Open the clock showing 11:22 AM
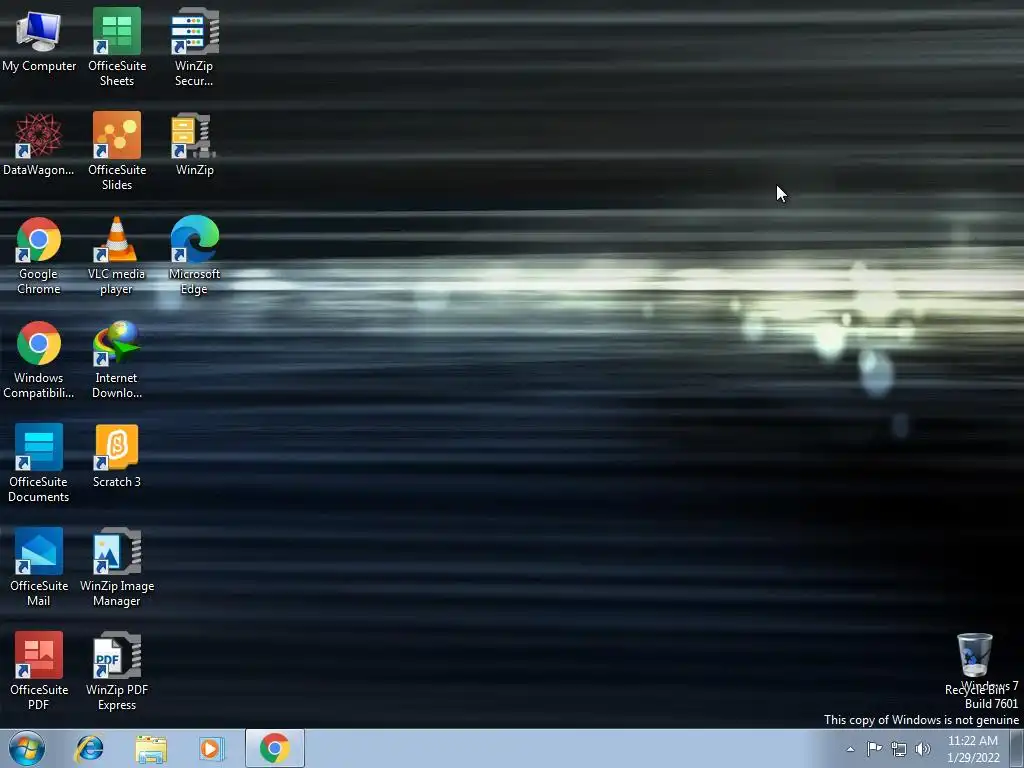 [973, 749]
